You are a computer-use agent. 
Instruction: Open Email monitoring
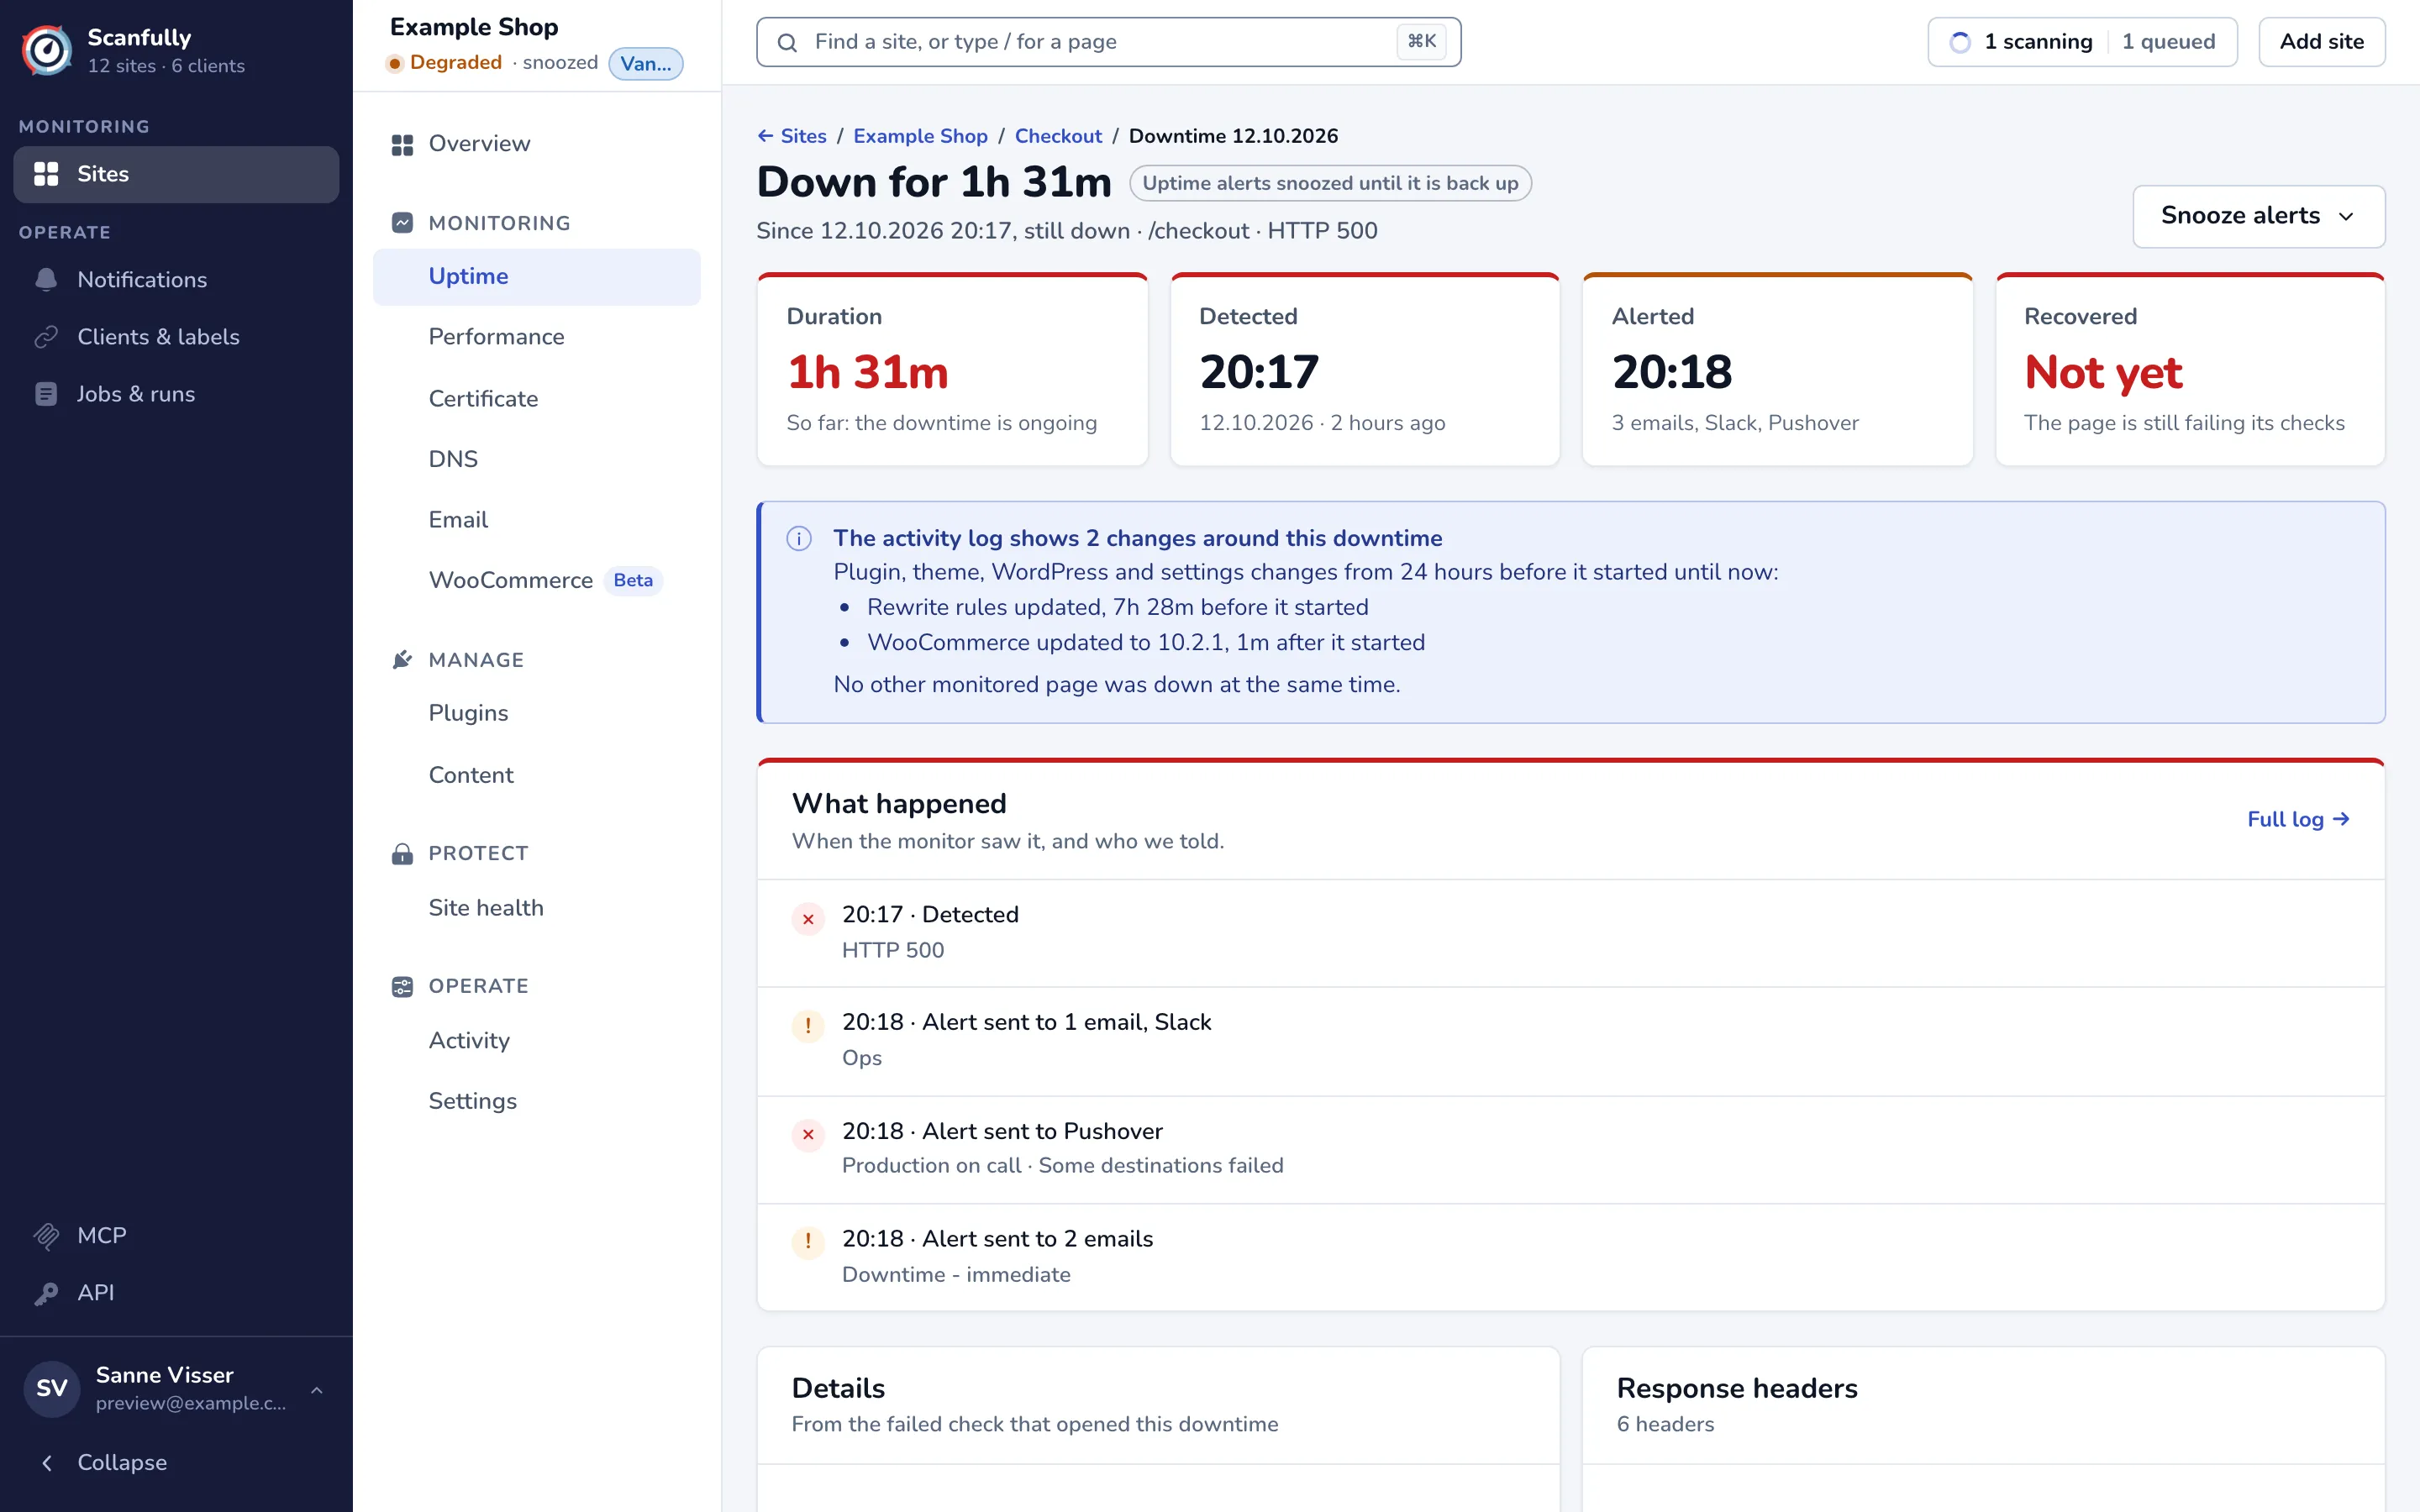point(537,520)
